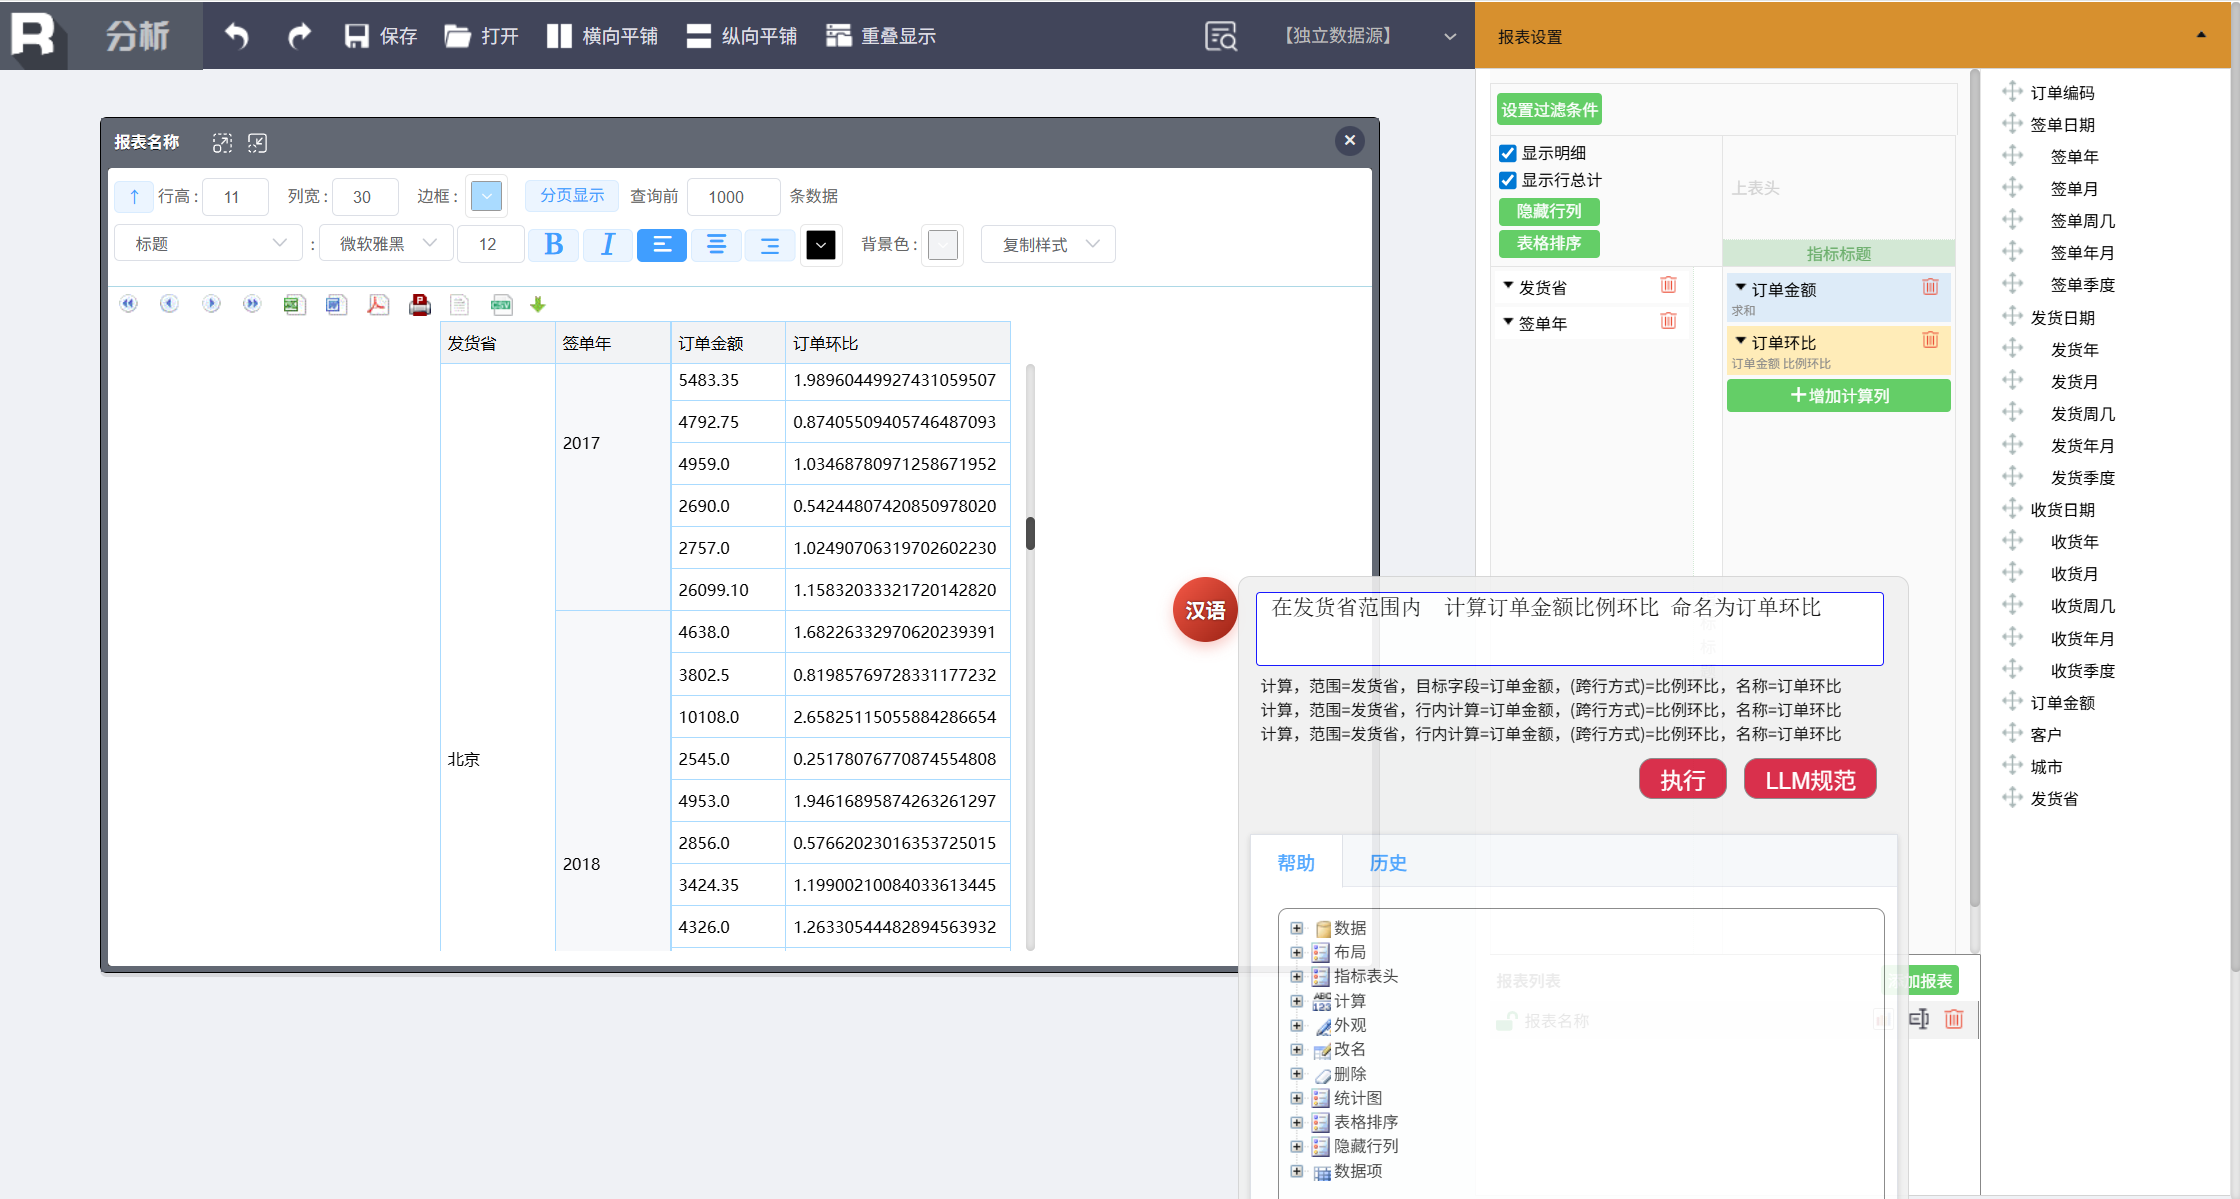Open the 复制样式 dropdown
Viewport: 2240px width, 1199px height.
pos(1048,244)
